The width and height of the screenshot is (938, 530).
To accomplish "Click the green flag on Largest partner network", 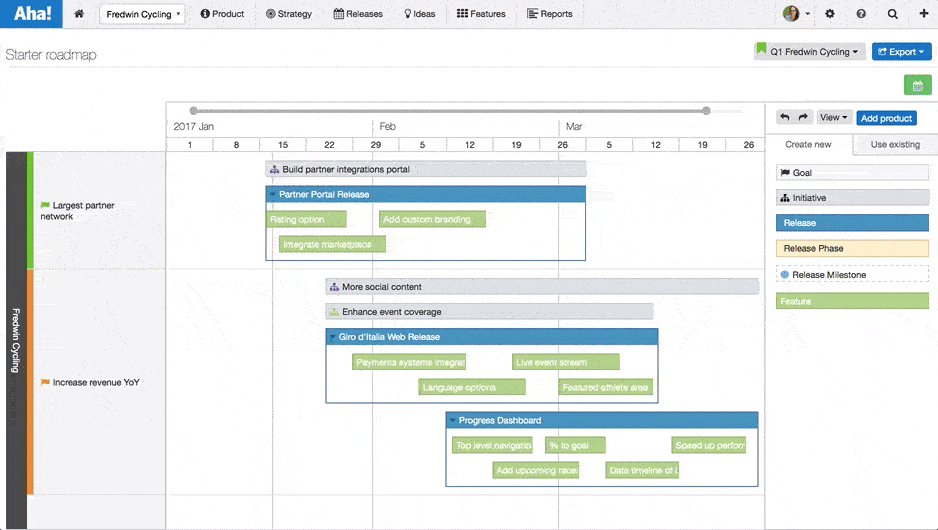I will (x=45, y=205).
